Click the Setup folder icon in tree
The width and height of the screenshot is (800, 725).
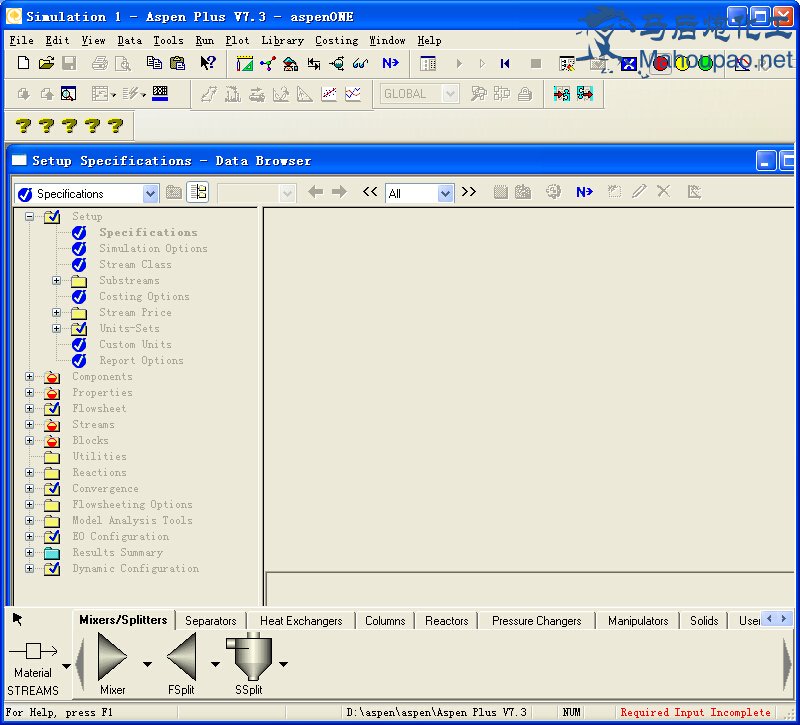point(52,217)
